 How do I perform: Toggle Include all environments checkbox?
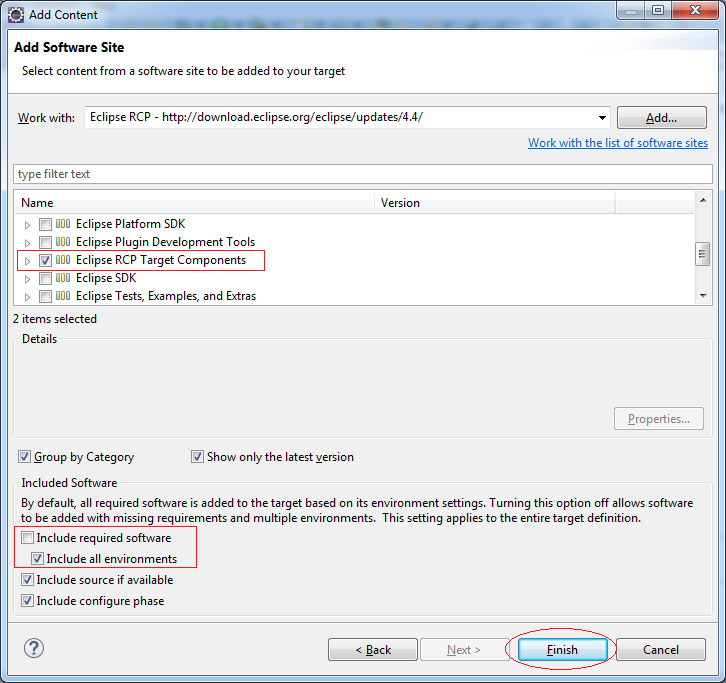(x=38, y=558)
